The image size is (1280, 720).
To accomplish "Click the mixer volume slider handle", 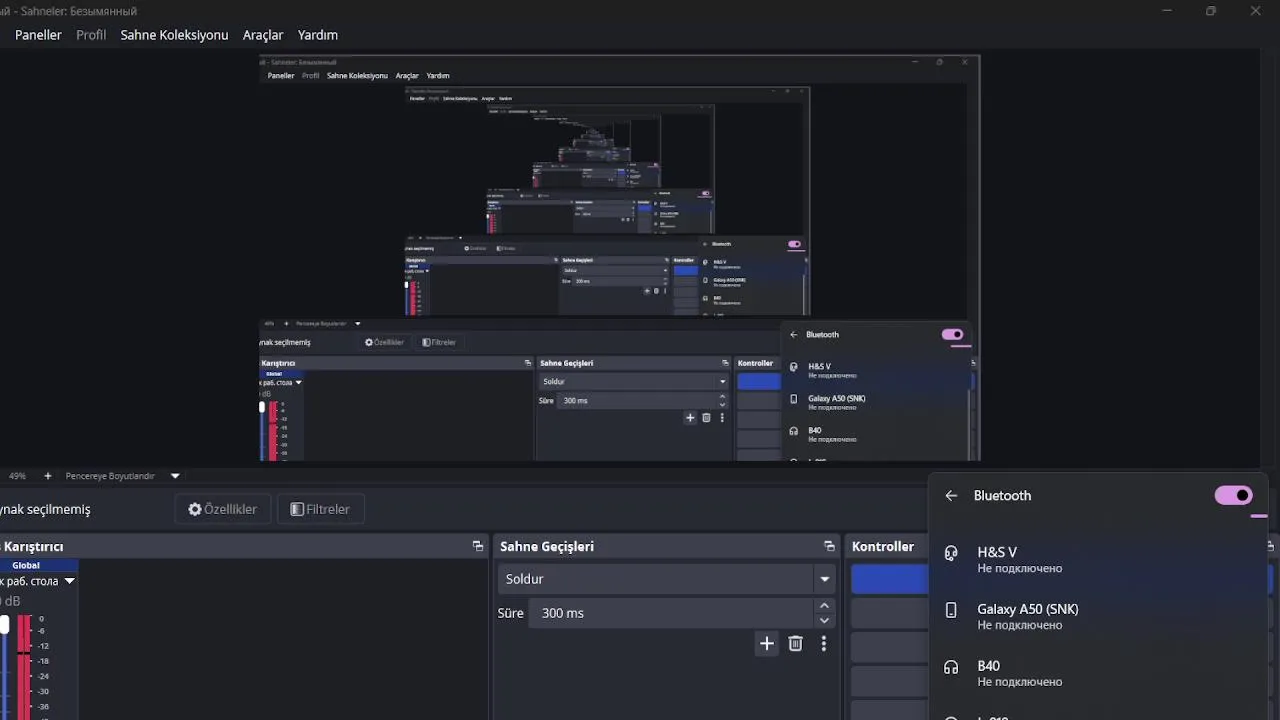I will (x=4, y=624).
